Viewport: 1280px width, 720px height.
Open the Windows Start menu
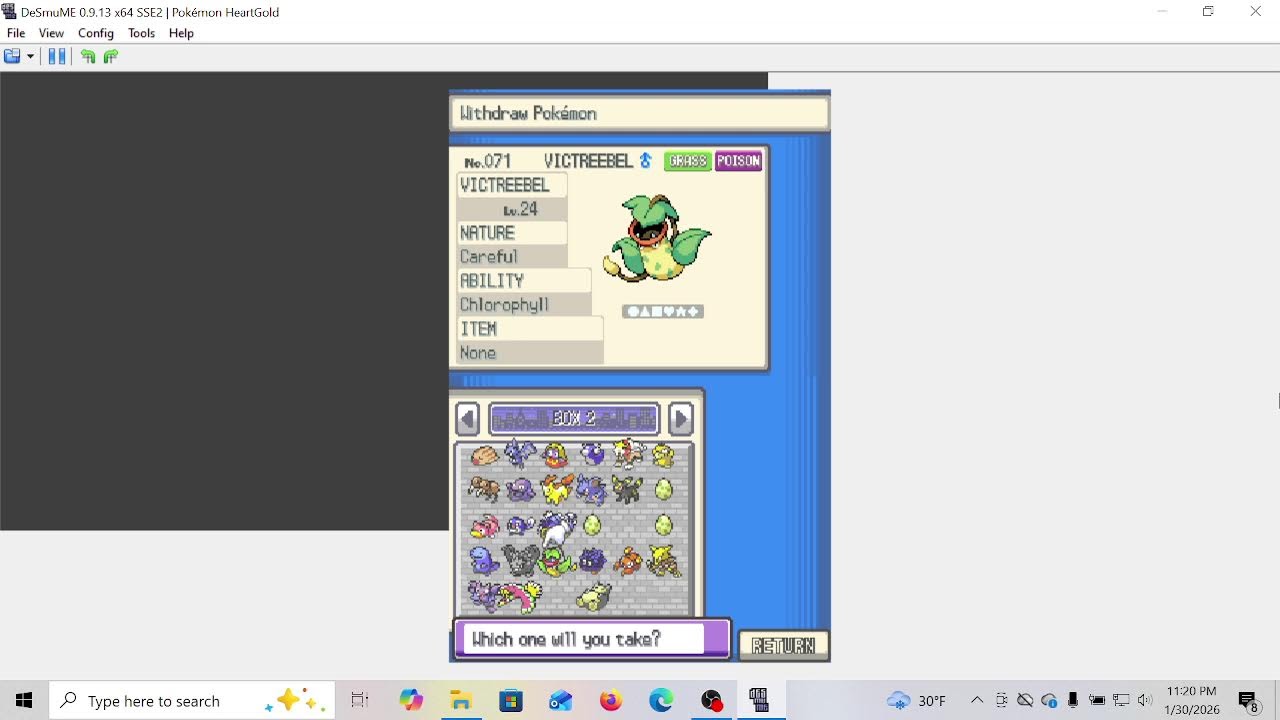(x=24, y=701)
